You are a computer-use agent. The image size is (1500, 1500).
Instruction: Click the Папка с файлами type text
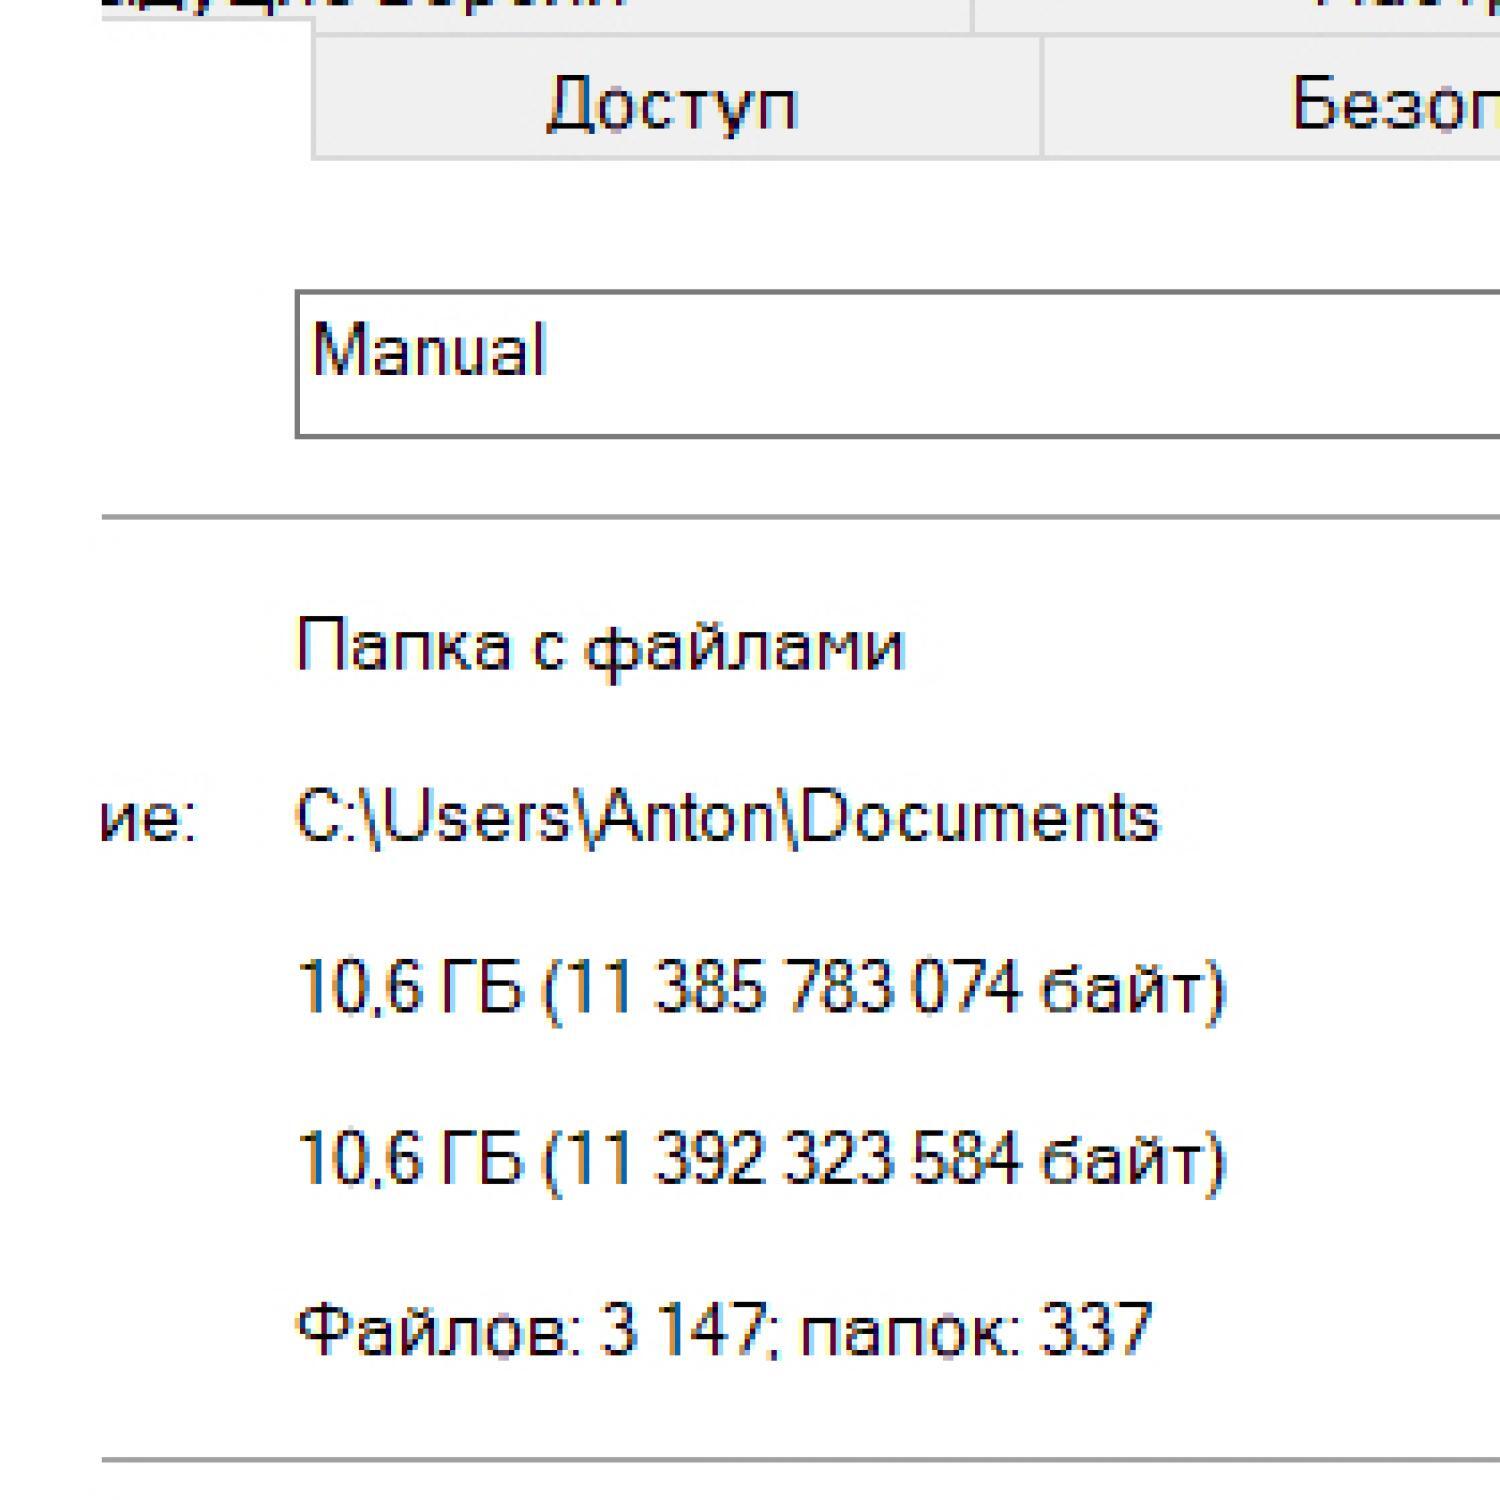pos(600,646)
